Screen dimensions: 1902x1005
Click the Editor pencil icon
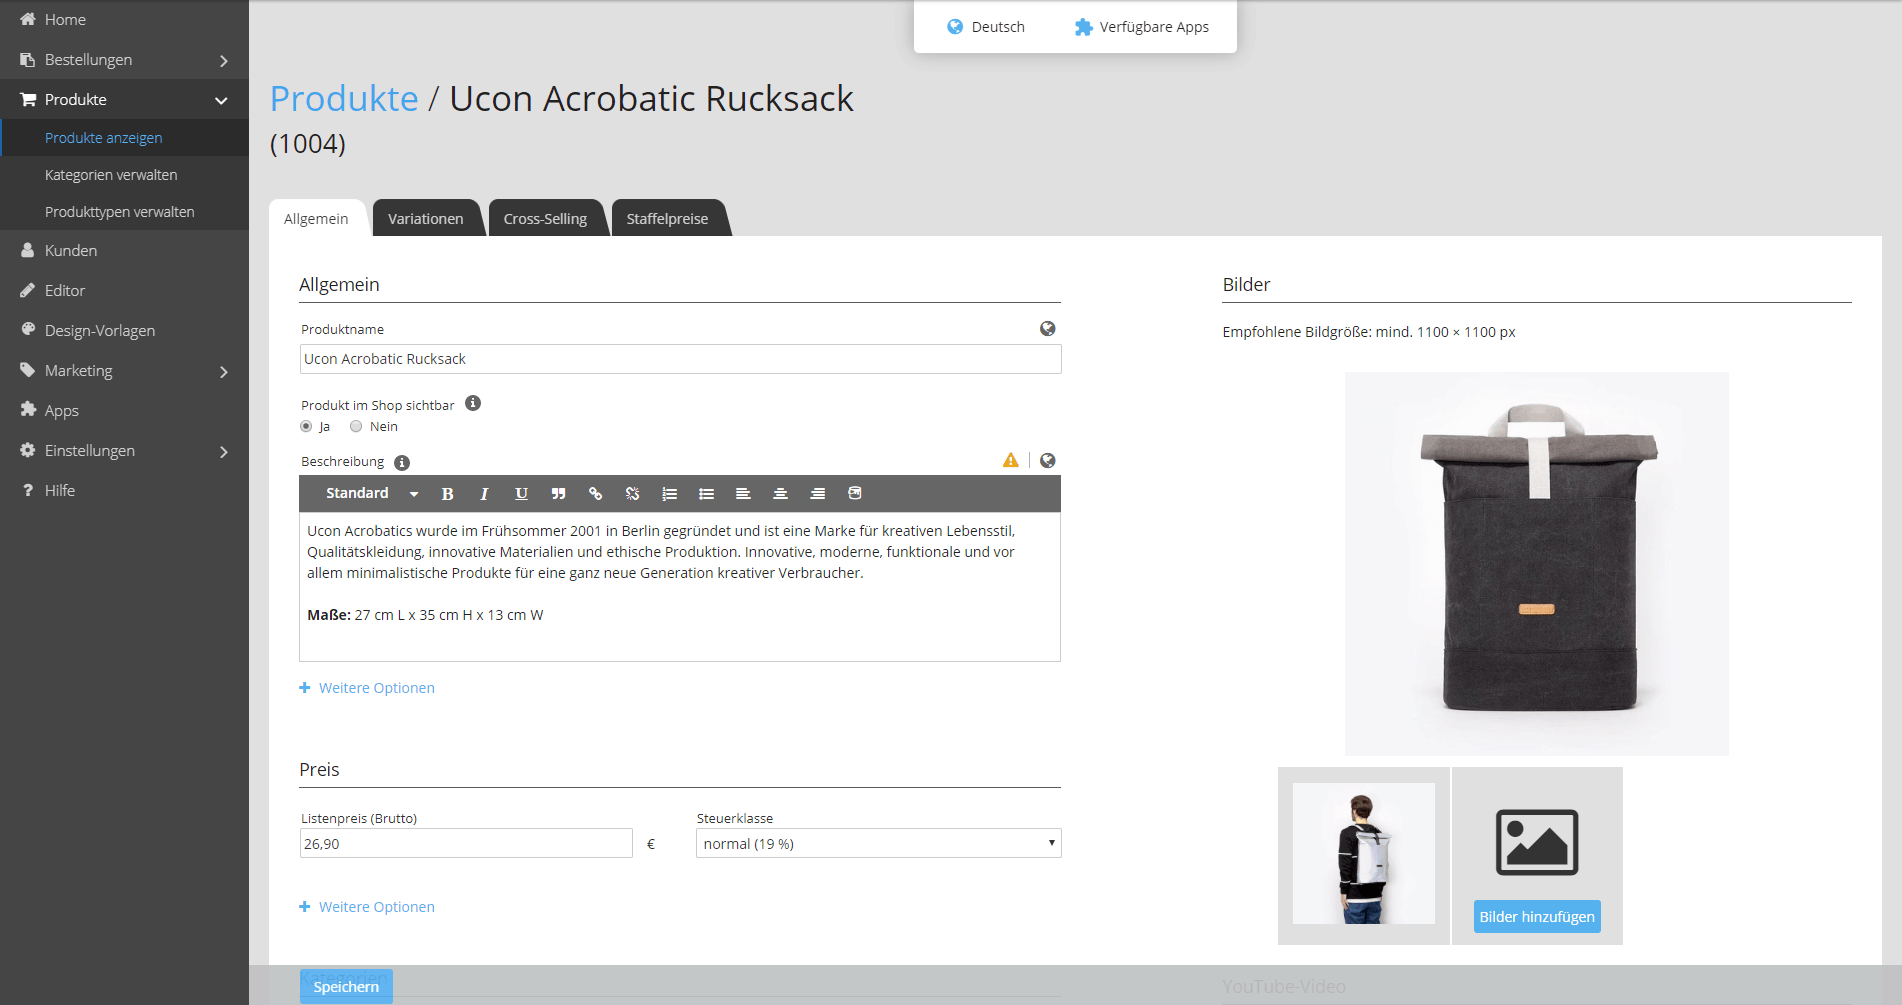28,290
